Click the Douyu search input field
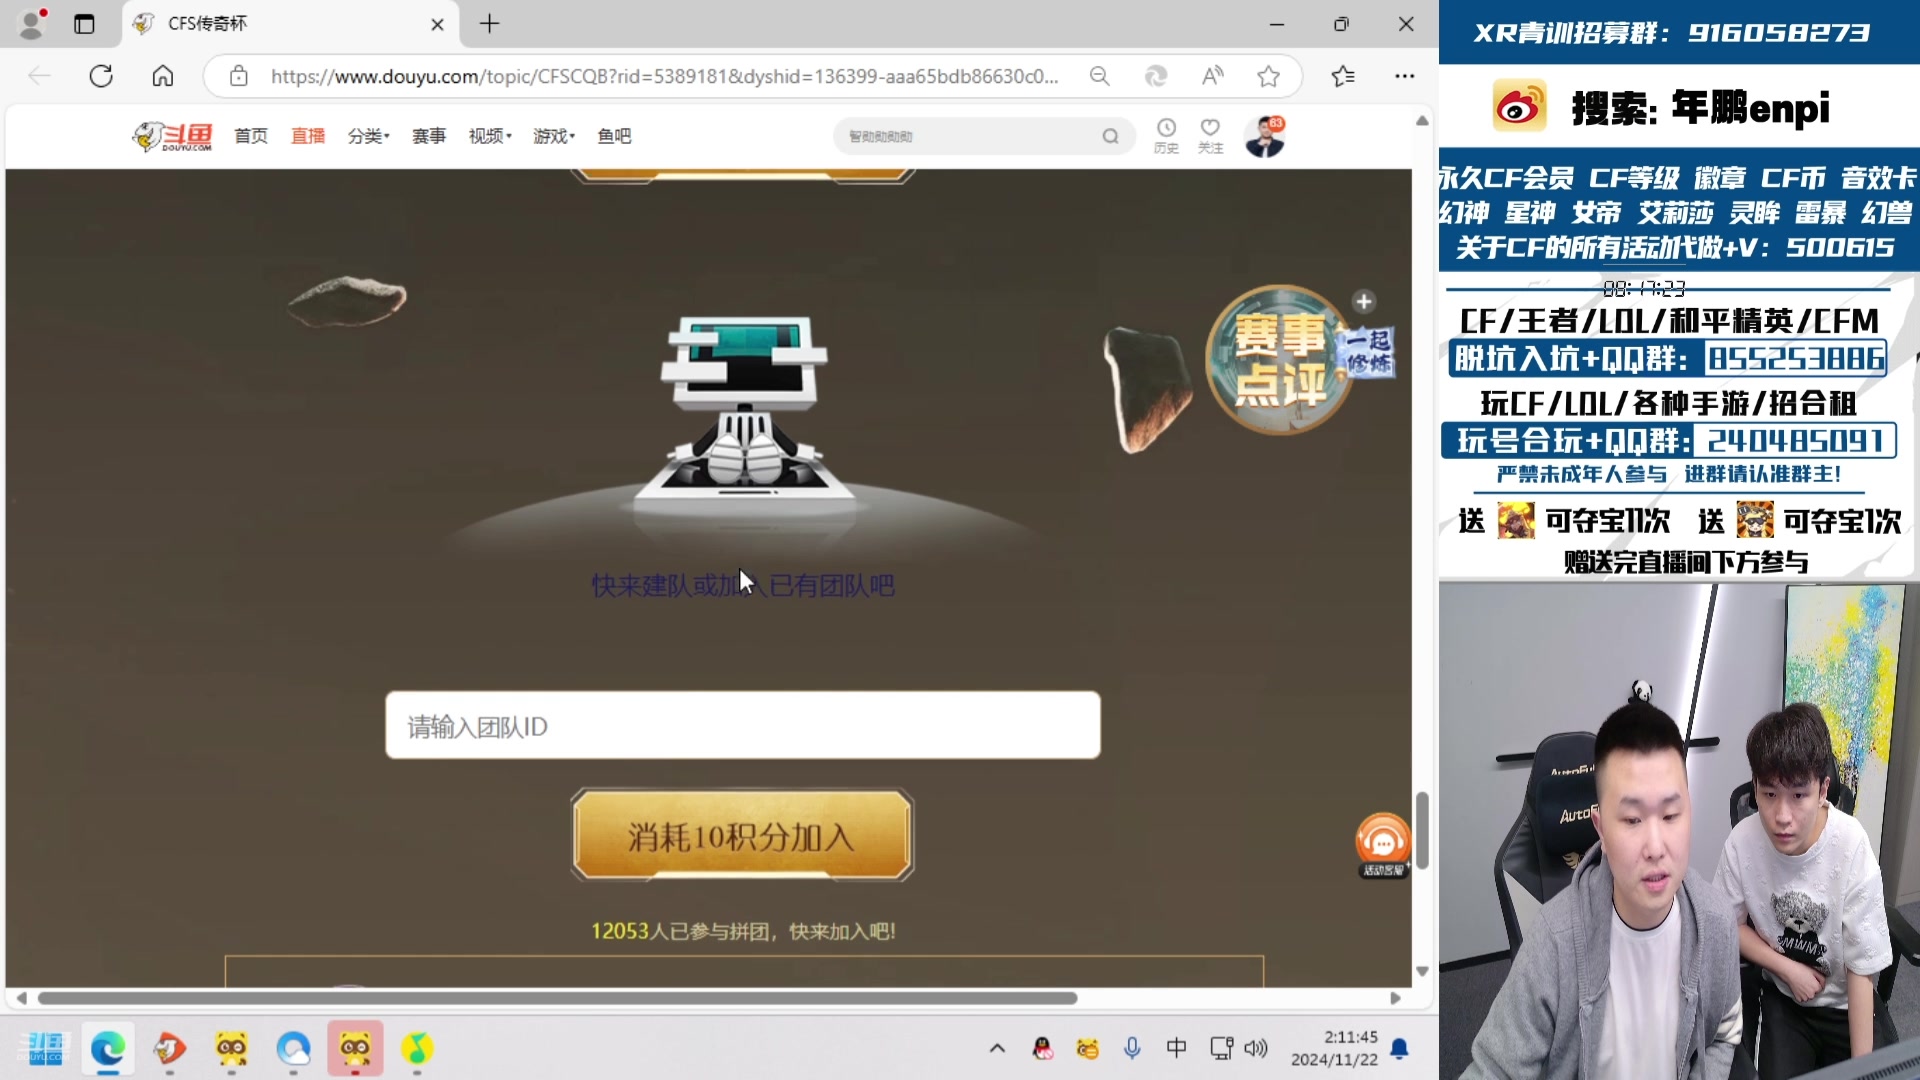1920x1080 pixels. (x=970, y=136)
